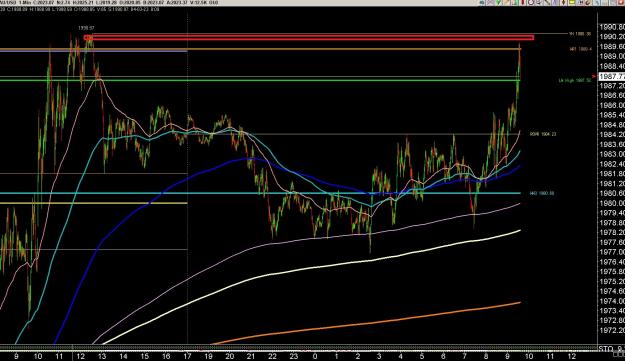Viewport: 625px width, 361px height.
Task: Click the price axis label 1974.00
Action: (612, 301)
